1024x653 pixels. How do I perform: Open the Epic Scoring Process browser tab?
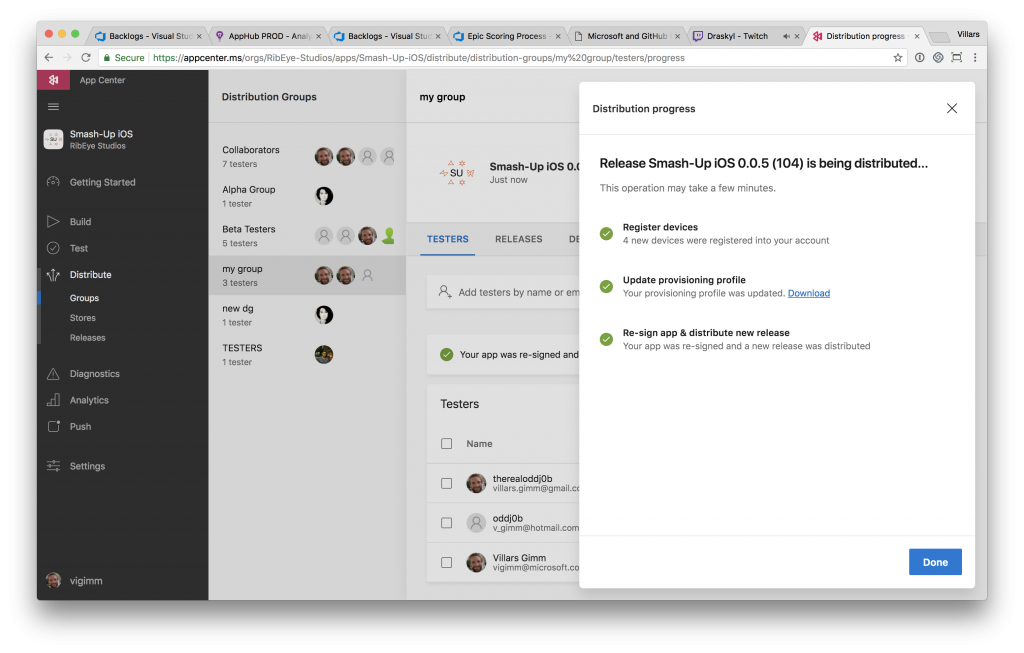(507, 36)
